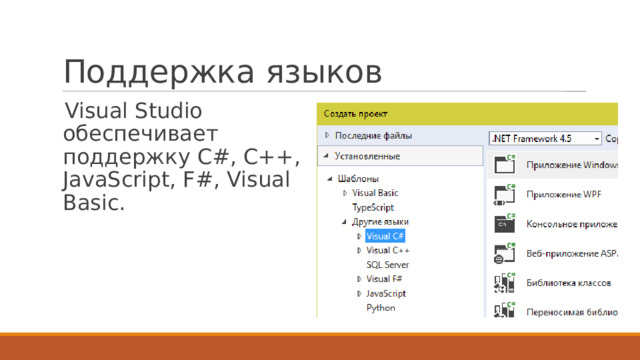Viewport: 640px width, 360px height.
Task: Expand the Visual Basic node arrow
Action: tap(345, 193)
